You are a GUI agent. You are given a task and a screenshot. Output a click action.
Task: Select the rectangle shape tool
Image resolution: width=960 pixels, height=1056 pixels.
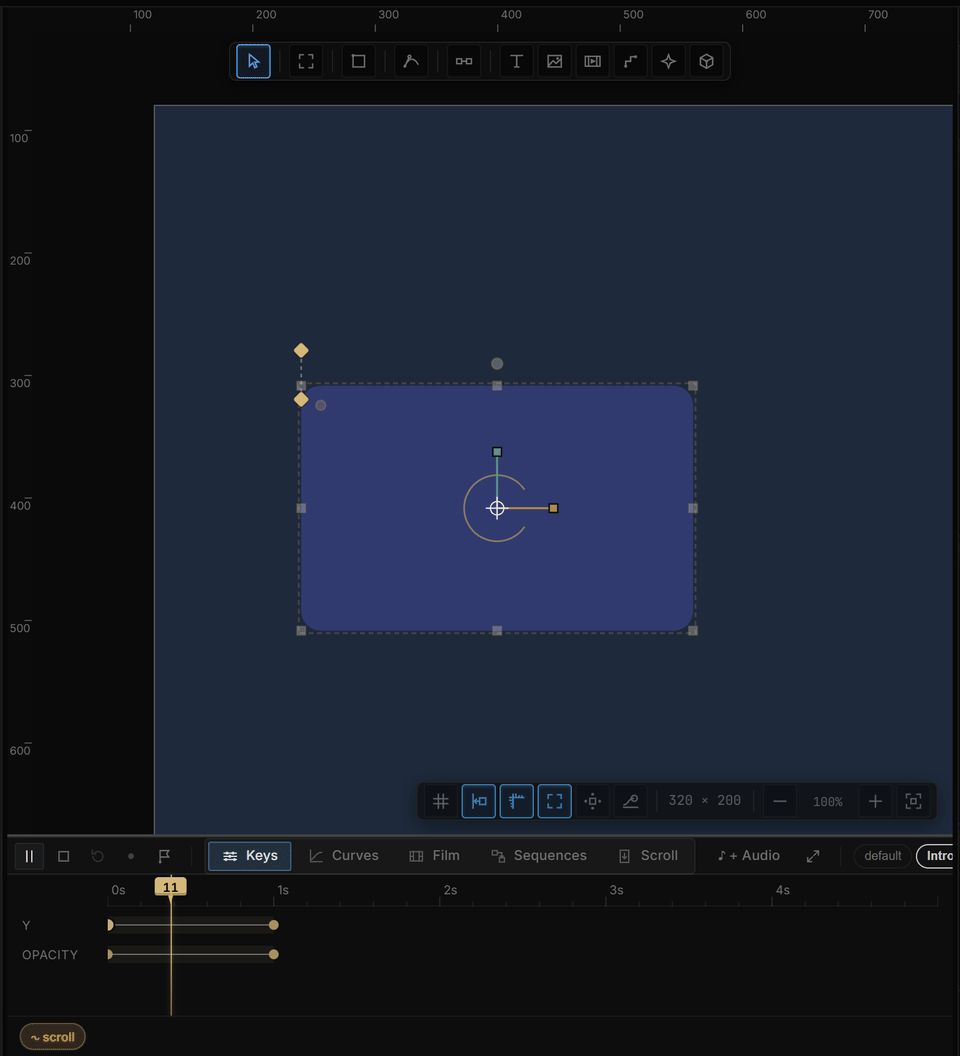tap(358, 61)
